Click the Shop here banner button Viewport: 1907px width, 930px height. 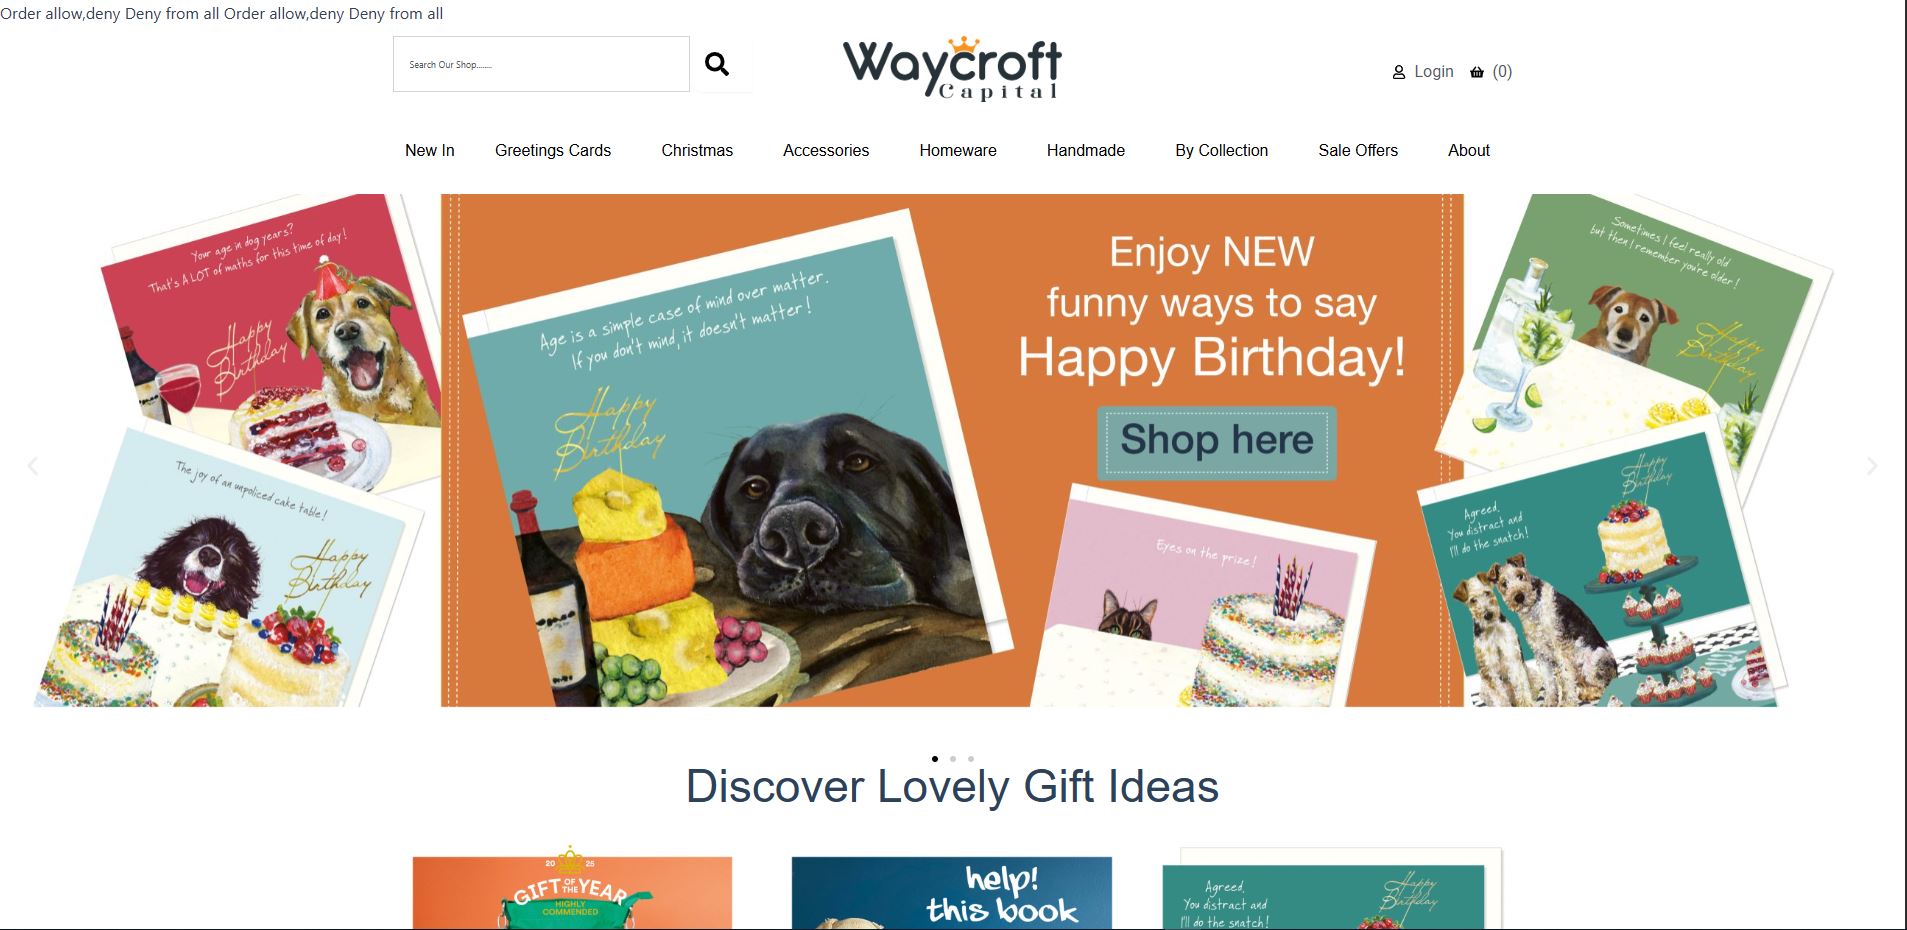(x=1217, y=441)
